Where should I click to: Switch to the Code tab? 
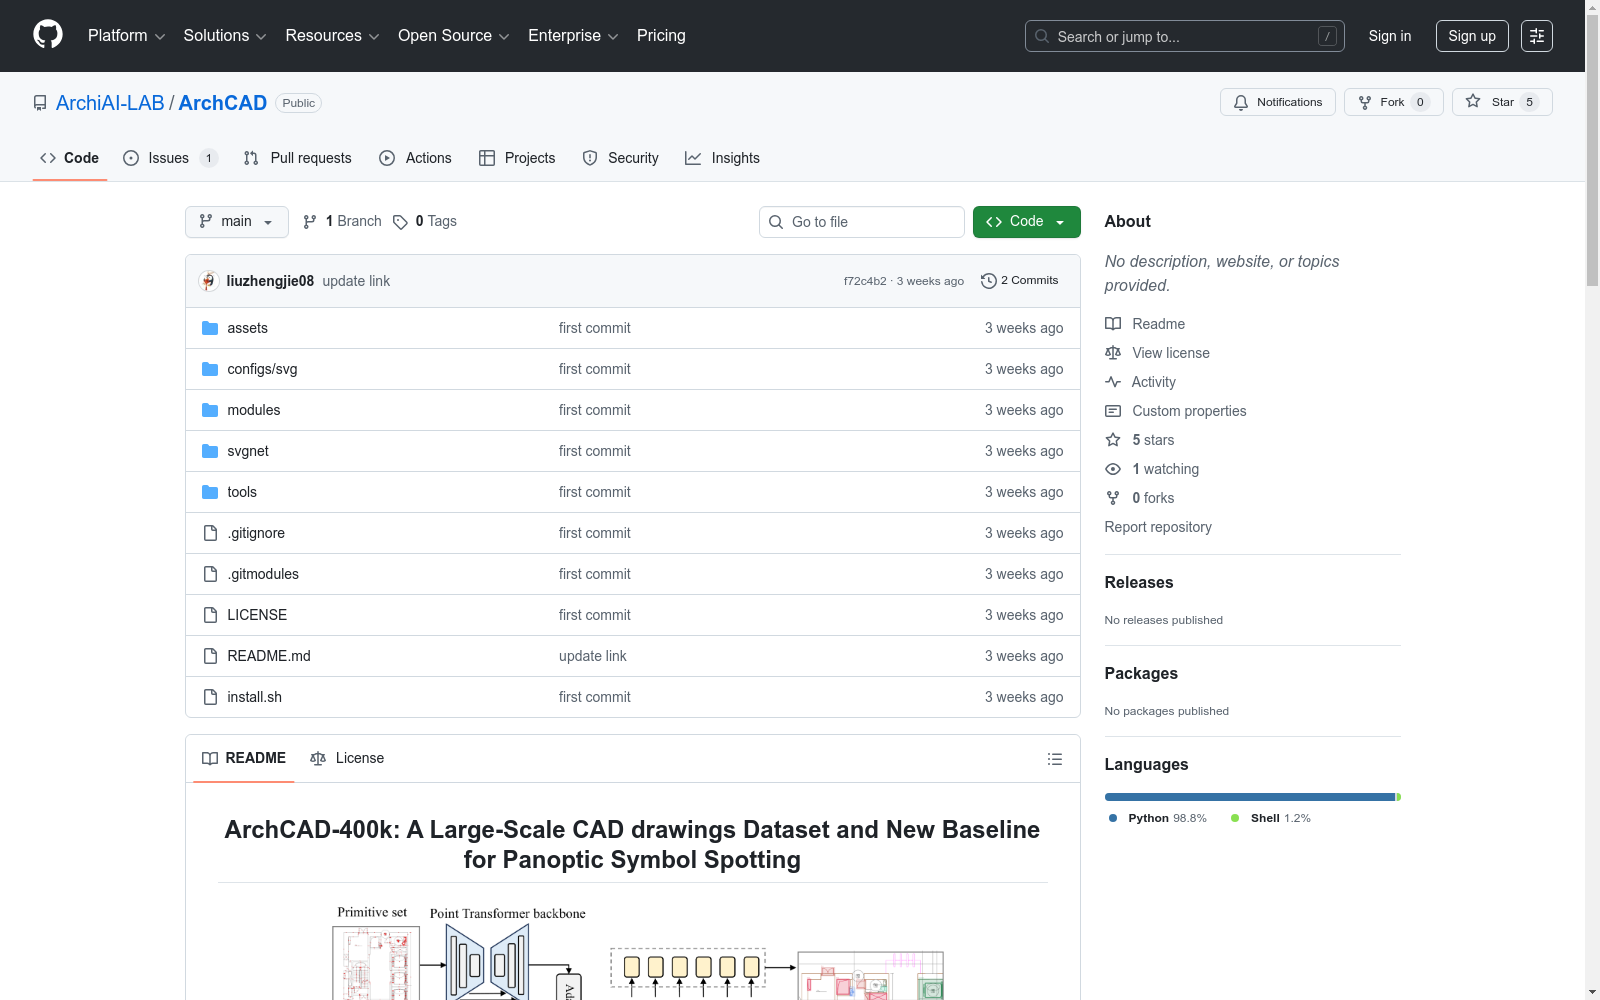pos(70,158)
